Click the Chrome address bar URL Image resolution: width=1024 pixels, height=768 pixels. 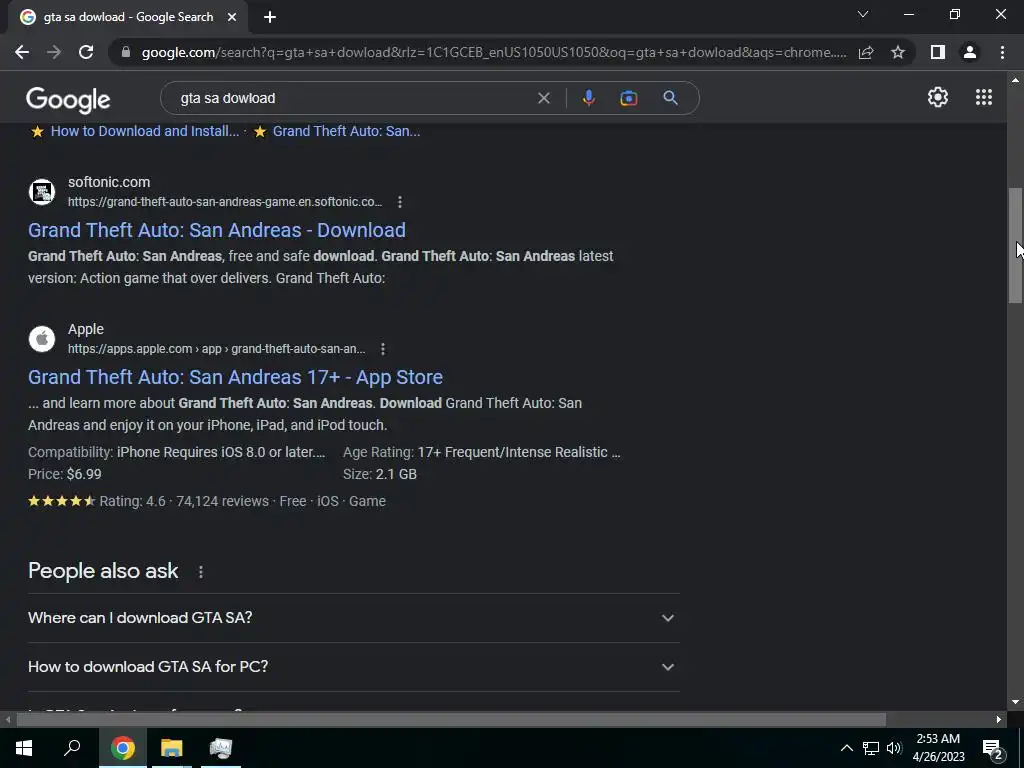click(494, 52)
